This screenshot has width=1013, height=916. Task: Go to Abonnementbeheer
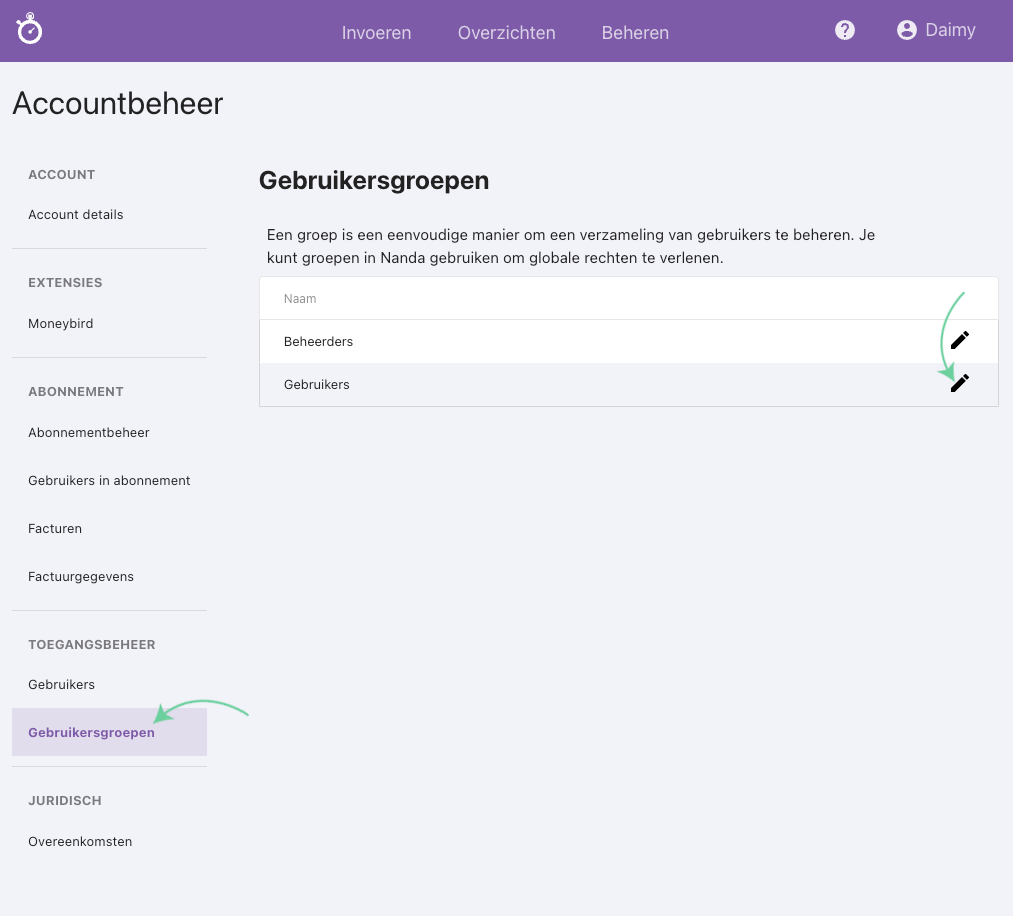click(88, 432)
